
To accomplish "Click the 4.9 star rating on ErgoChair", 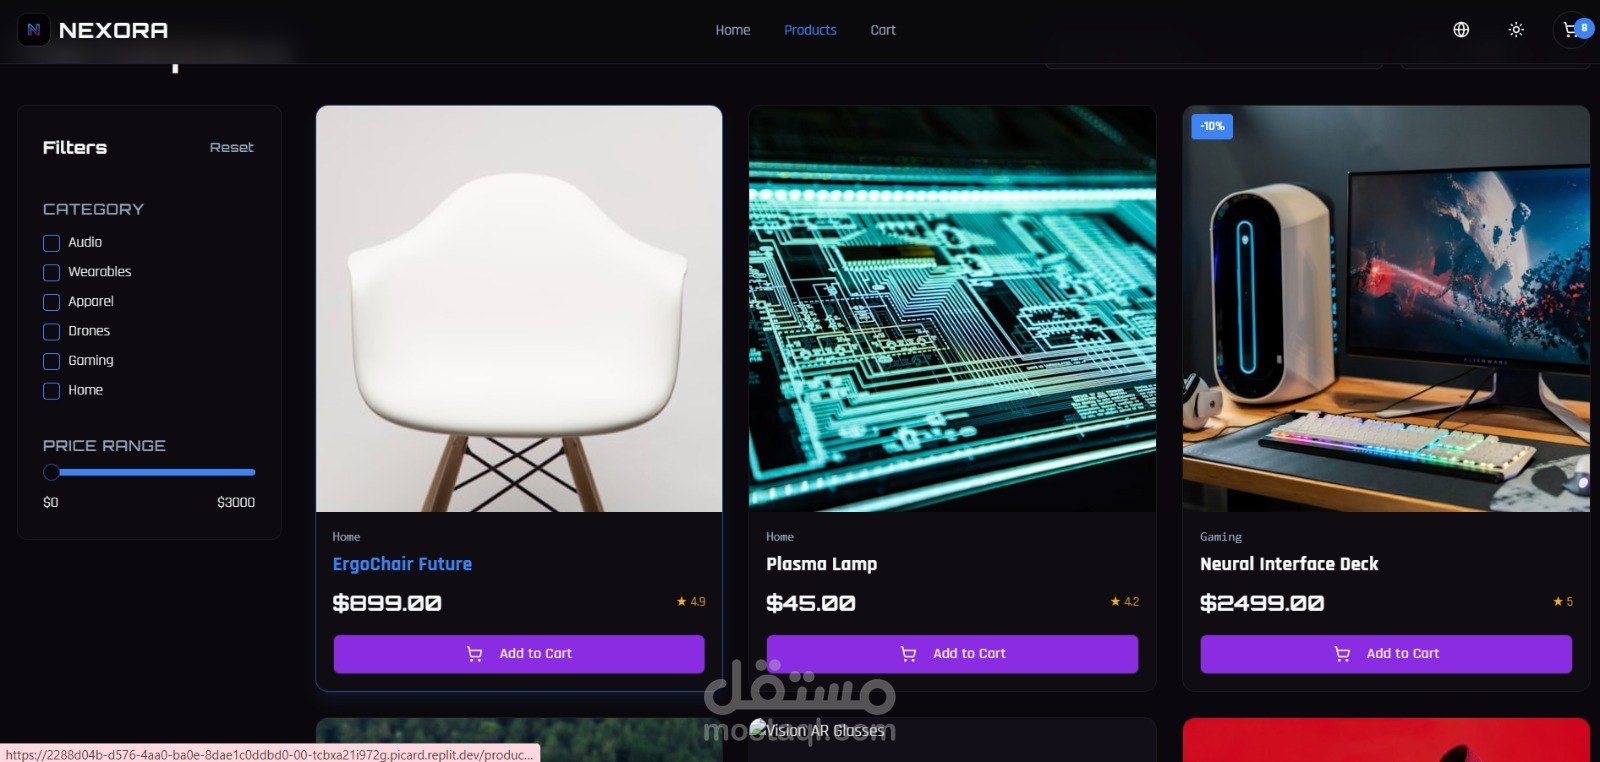I will tap(691, 602).
